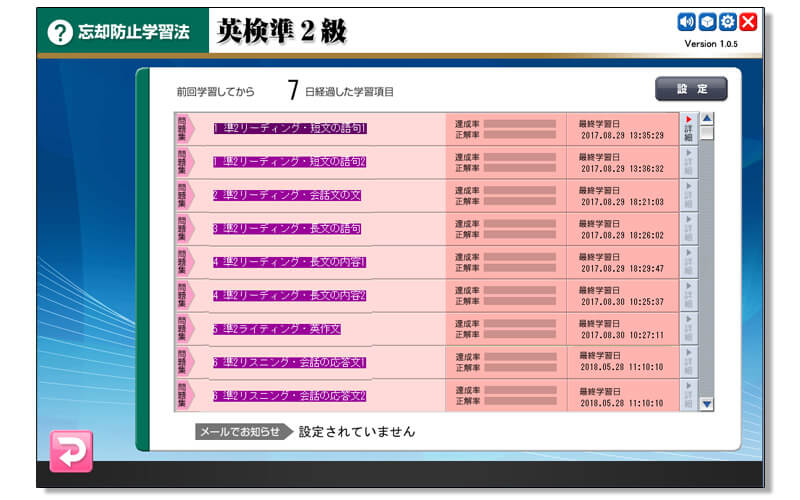Open 詳細 for 短文の語句2 row
Viewport: 800px width, 500px height.
688,162
